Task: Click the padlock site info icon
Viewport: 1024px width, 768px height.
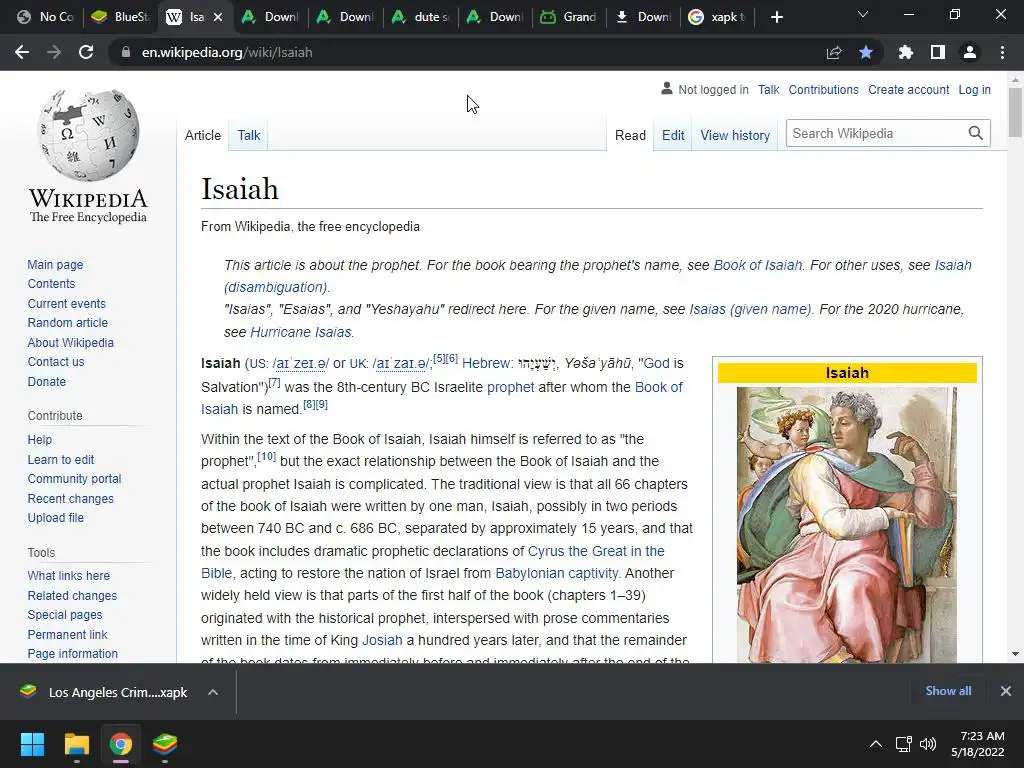Action: point(126,52)
